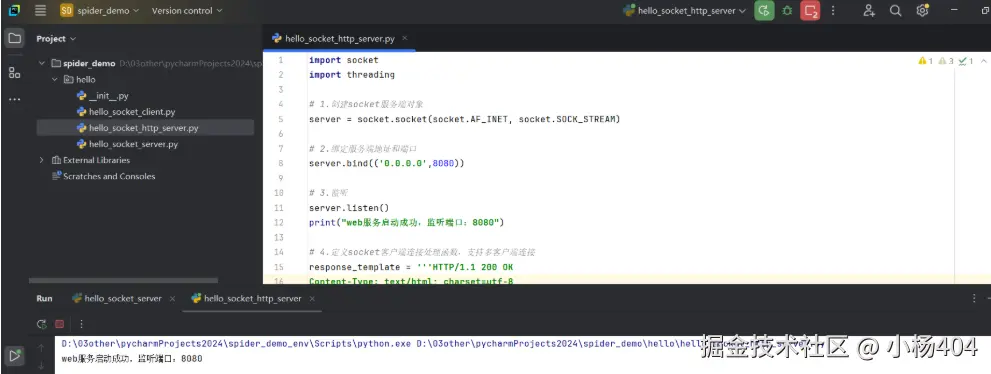Open Run panel options at far right

click(x=973, y=298)
